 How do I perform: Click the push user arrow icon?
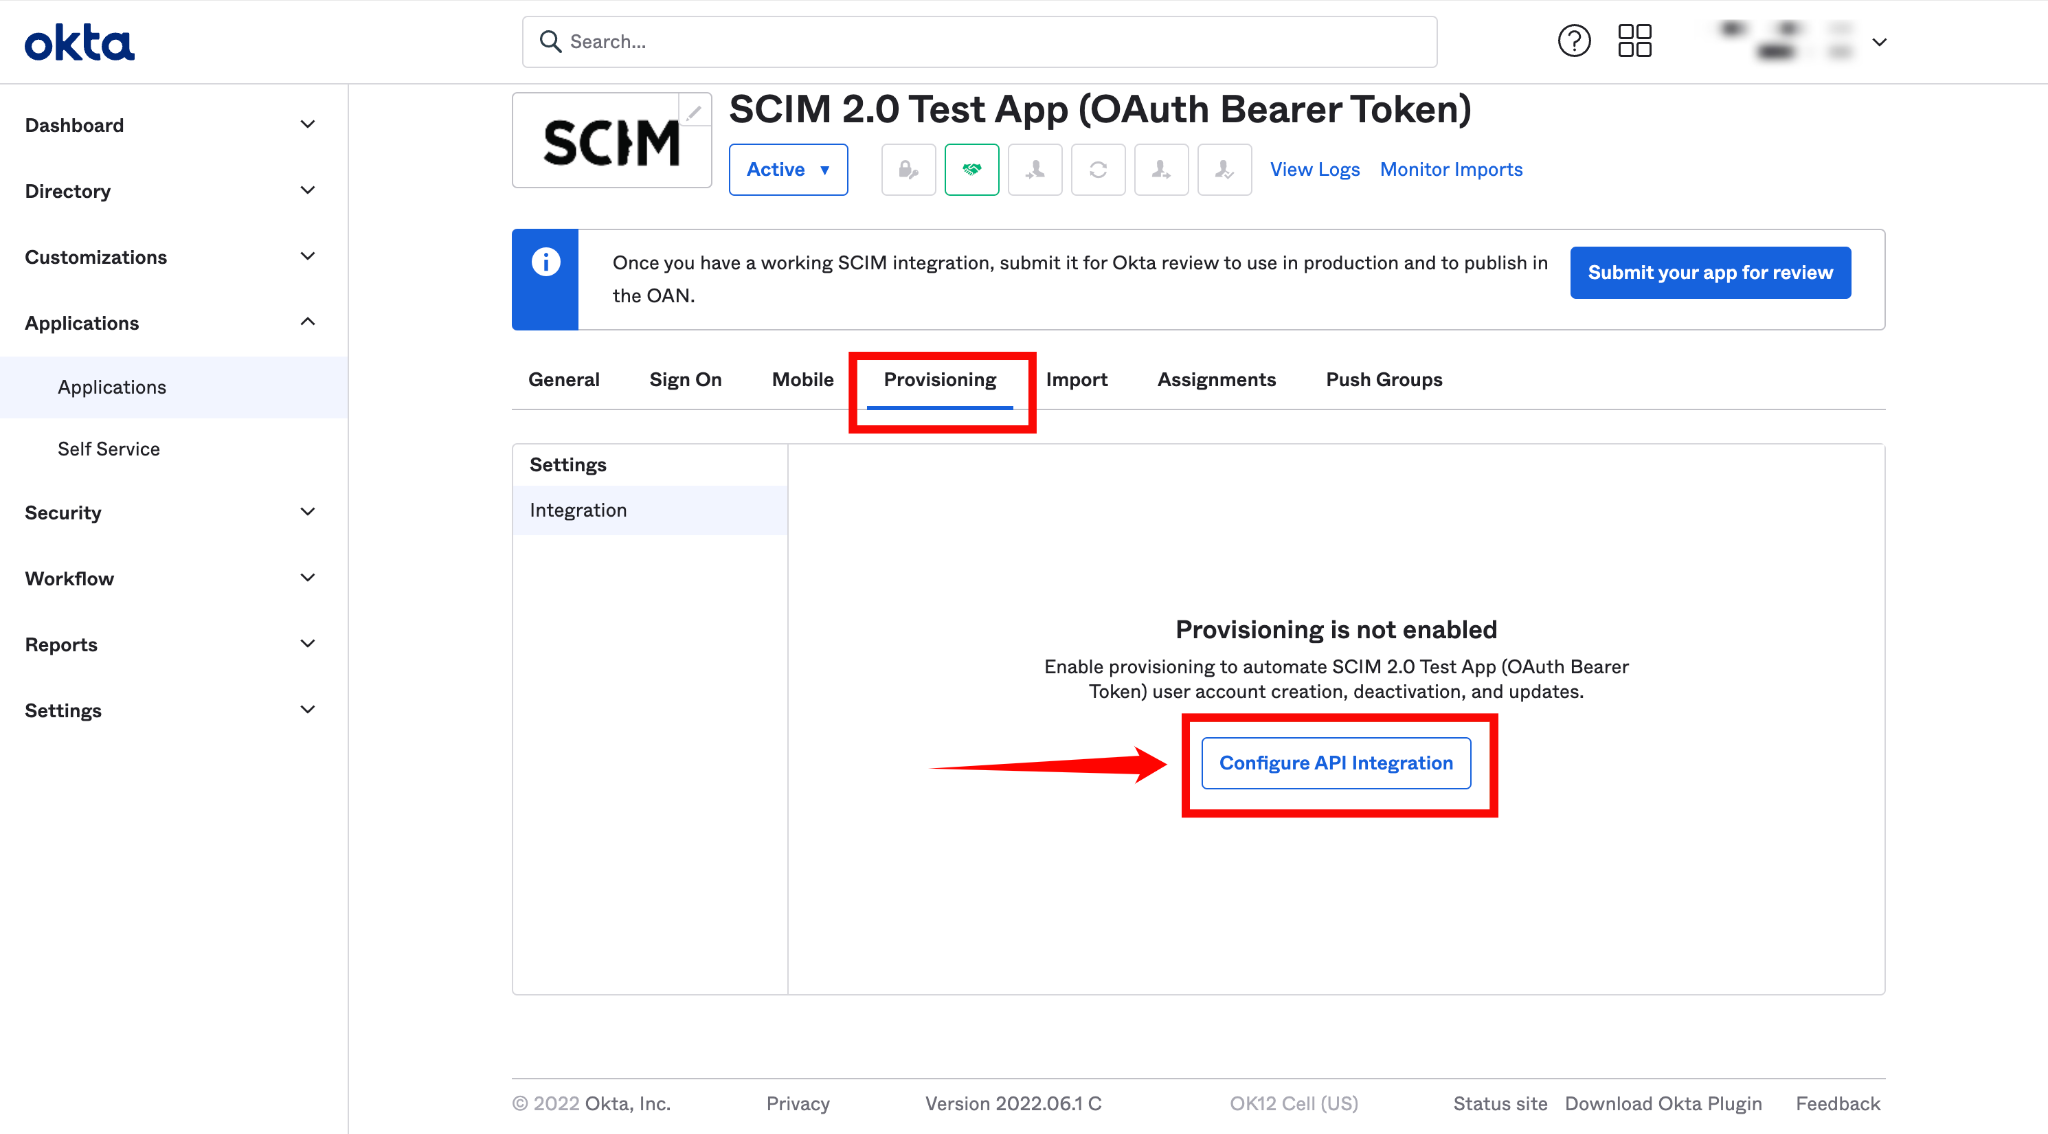(1161, 170)
